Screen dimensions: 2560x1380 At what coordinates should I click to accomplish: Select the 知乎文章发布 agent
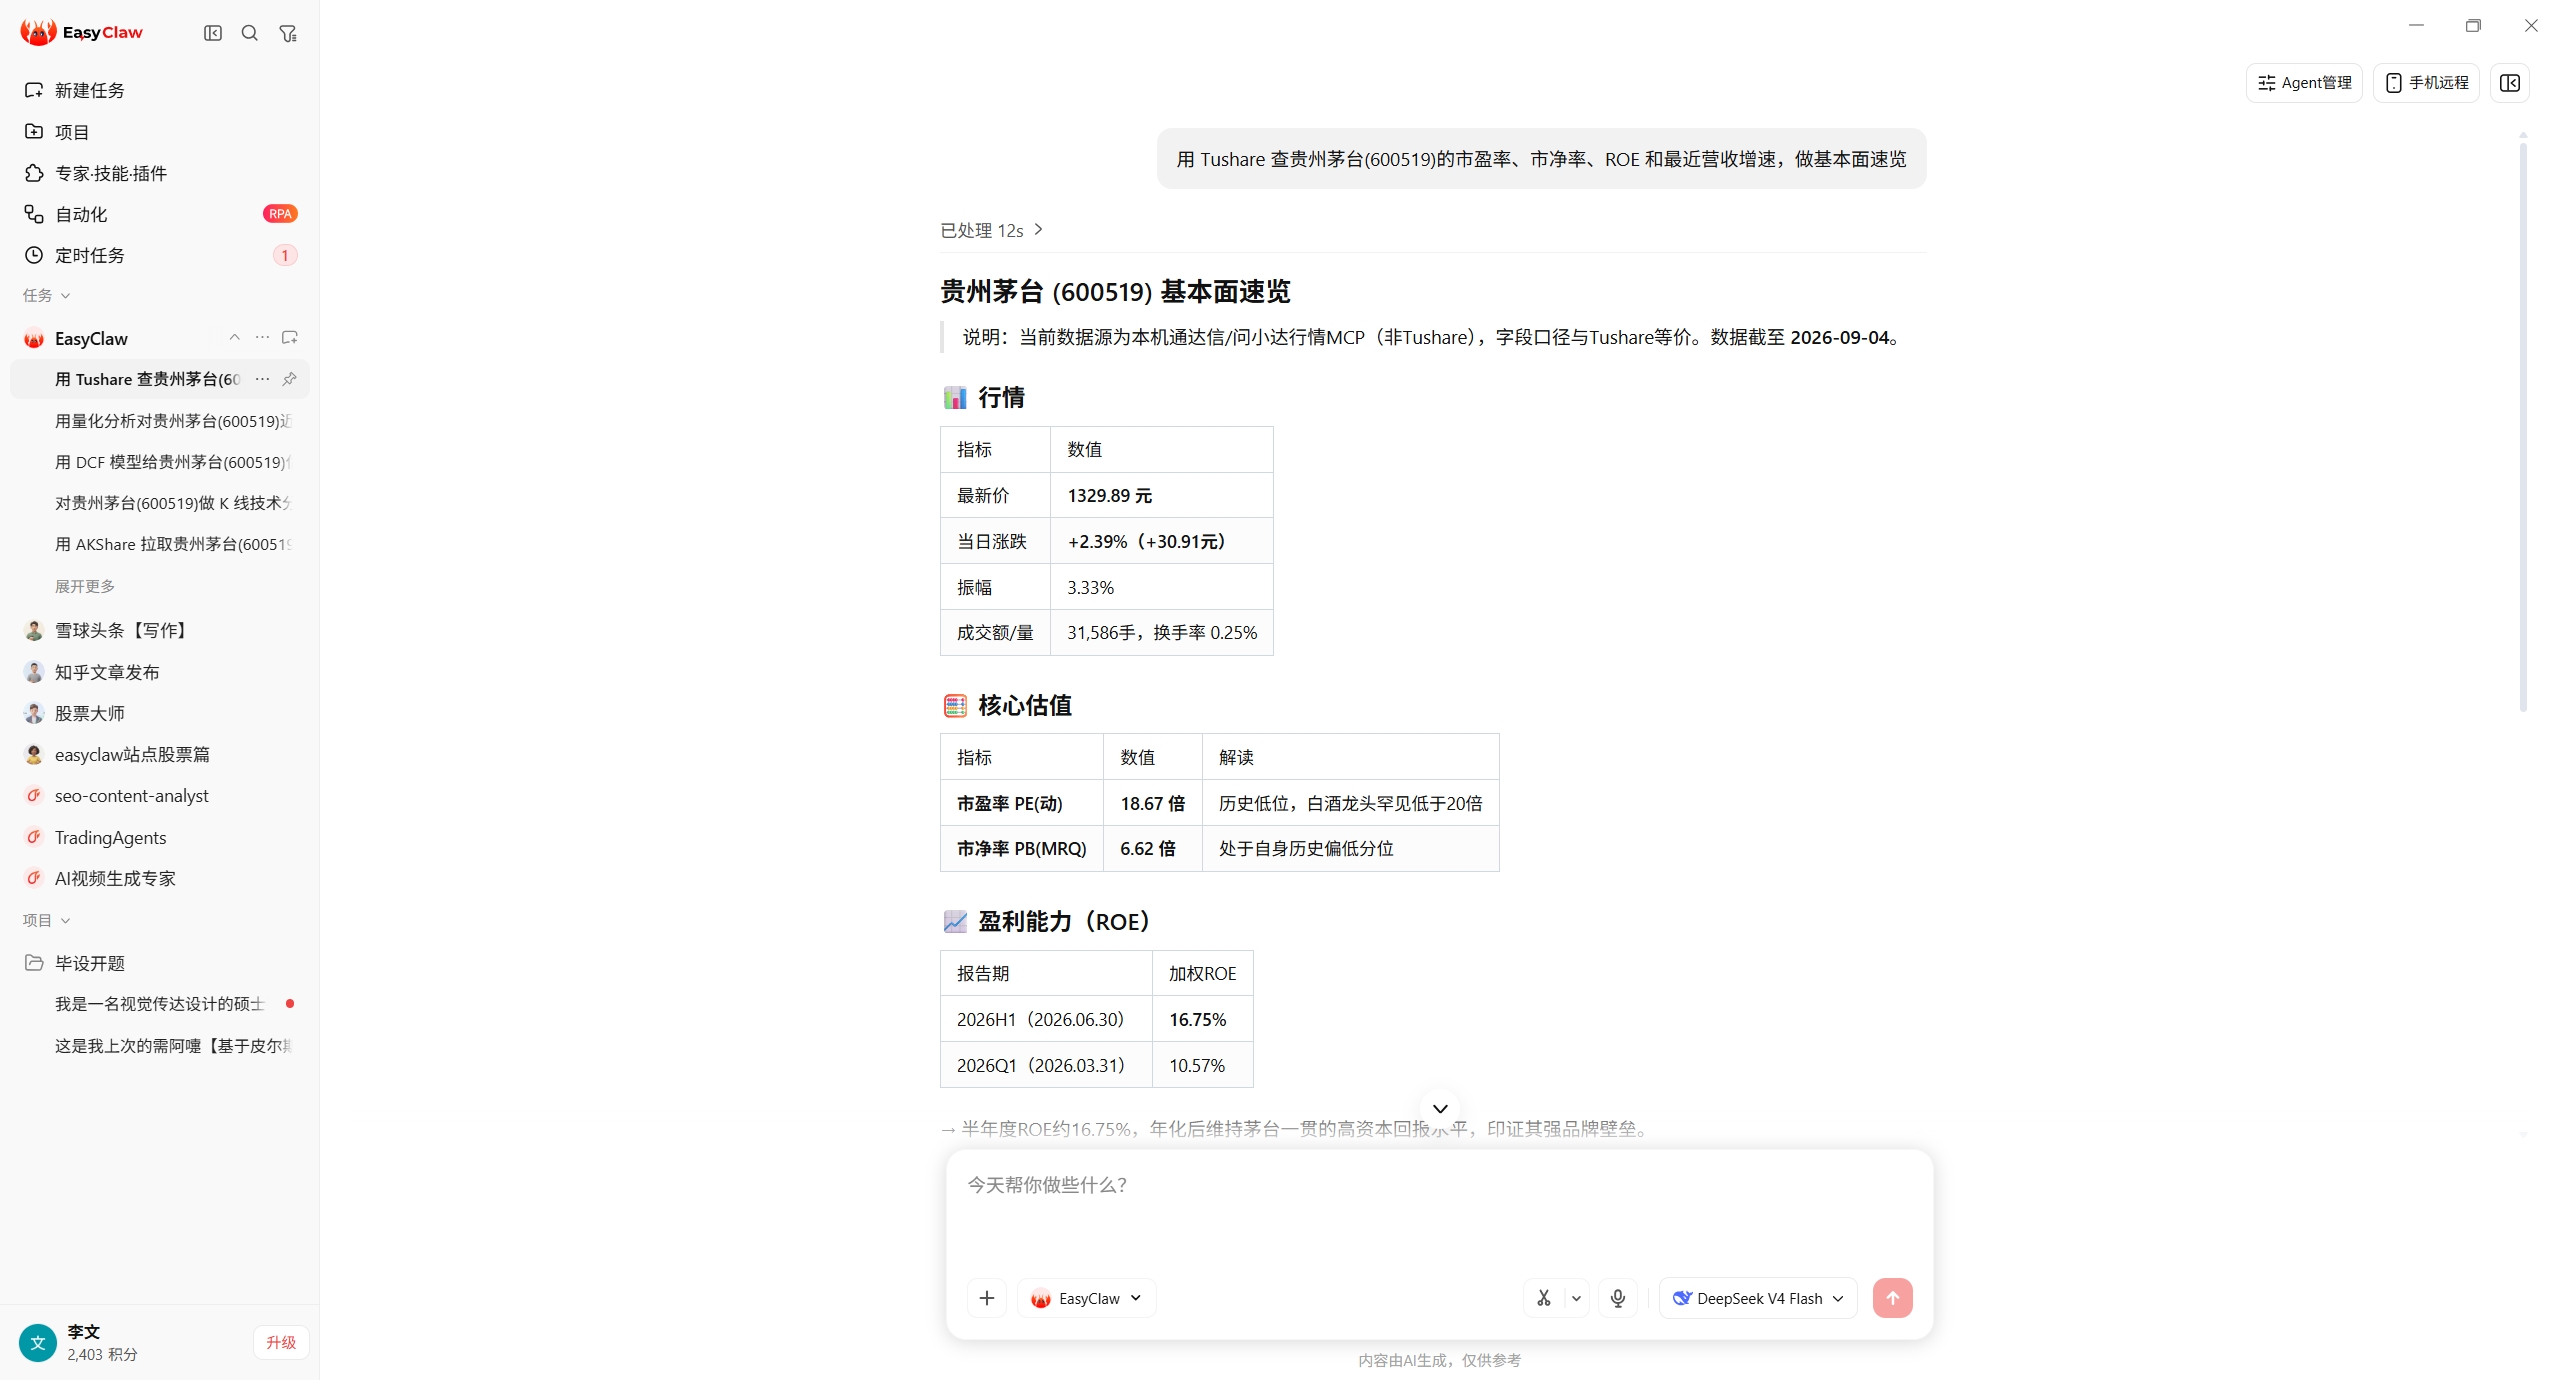(160, 672)
